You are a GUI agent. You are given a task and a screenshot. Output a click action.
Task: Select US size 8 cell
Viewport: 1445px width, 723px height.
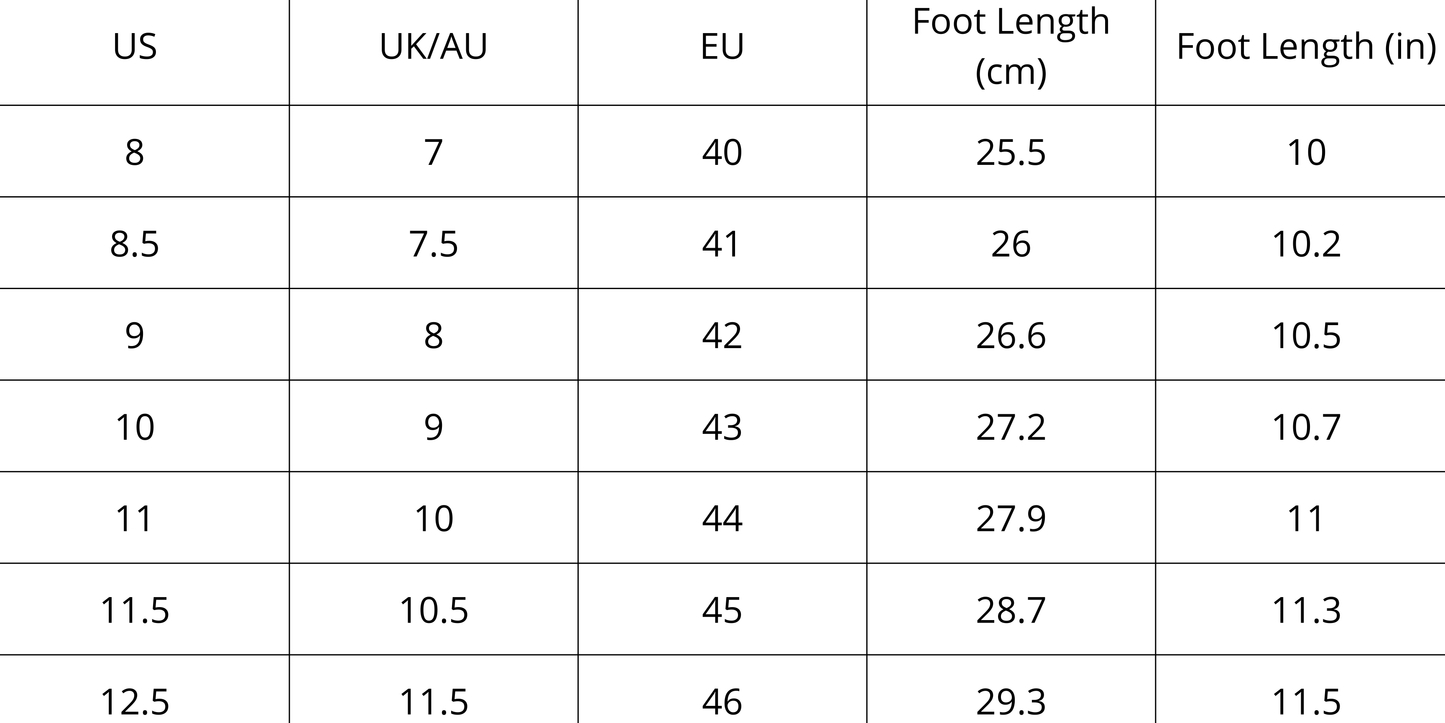click(x=135, y=152)
